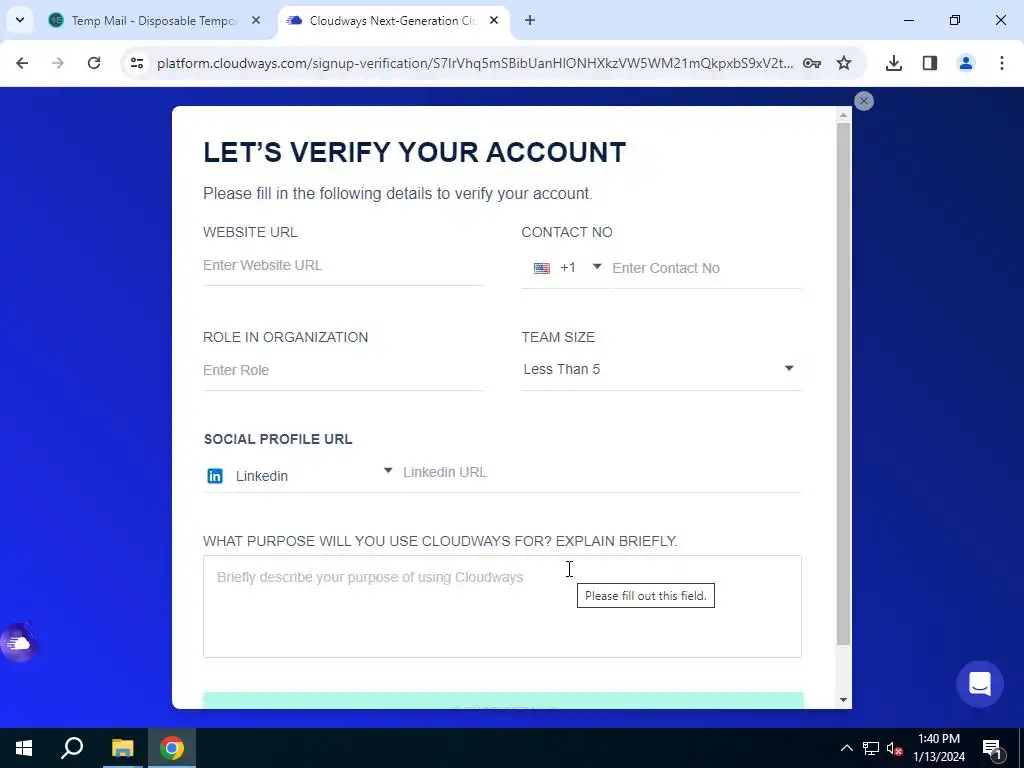1024x768 pixels.
Task: Click the Cloudways floating cloud icon
Action: click(19, 643)
